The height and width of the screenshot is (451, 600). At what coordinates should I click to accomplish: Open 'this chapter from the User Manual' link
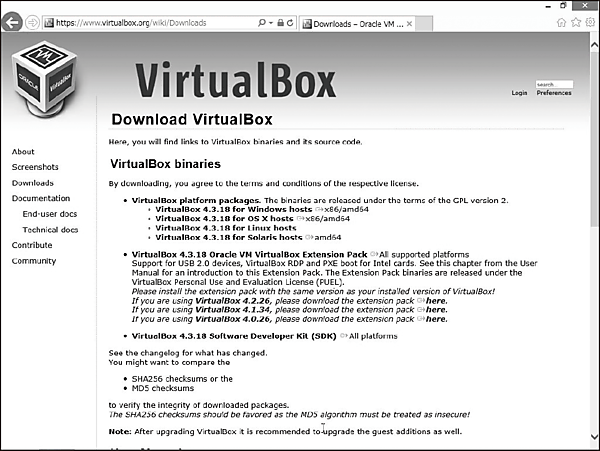tap(334, 268)
